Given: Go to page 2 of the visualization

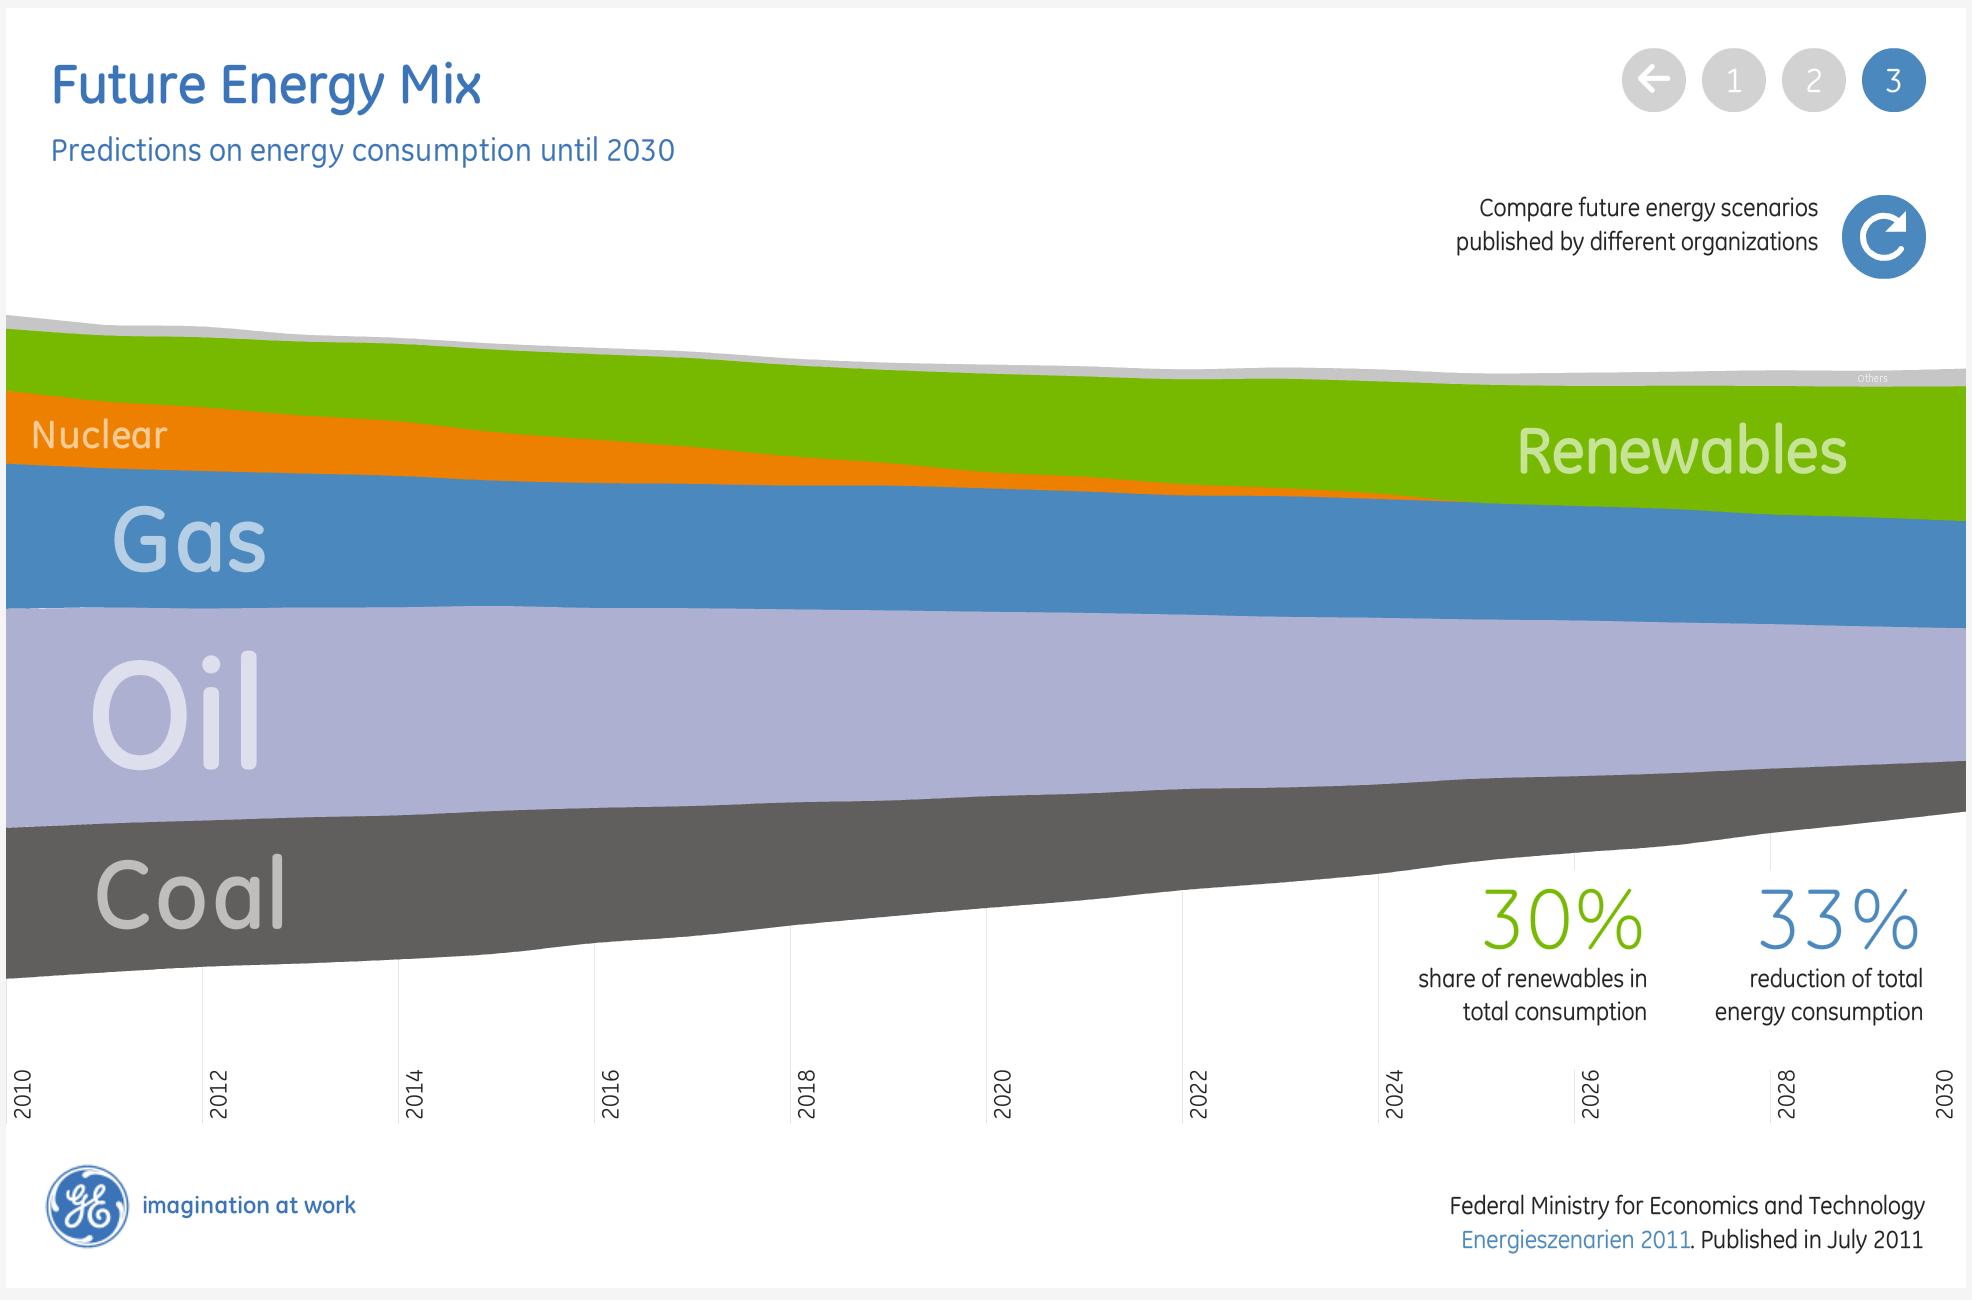Looking at the screenshot, I should [1813, 80].
